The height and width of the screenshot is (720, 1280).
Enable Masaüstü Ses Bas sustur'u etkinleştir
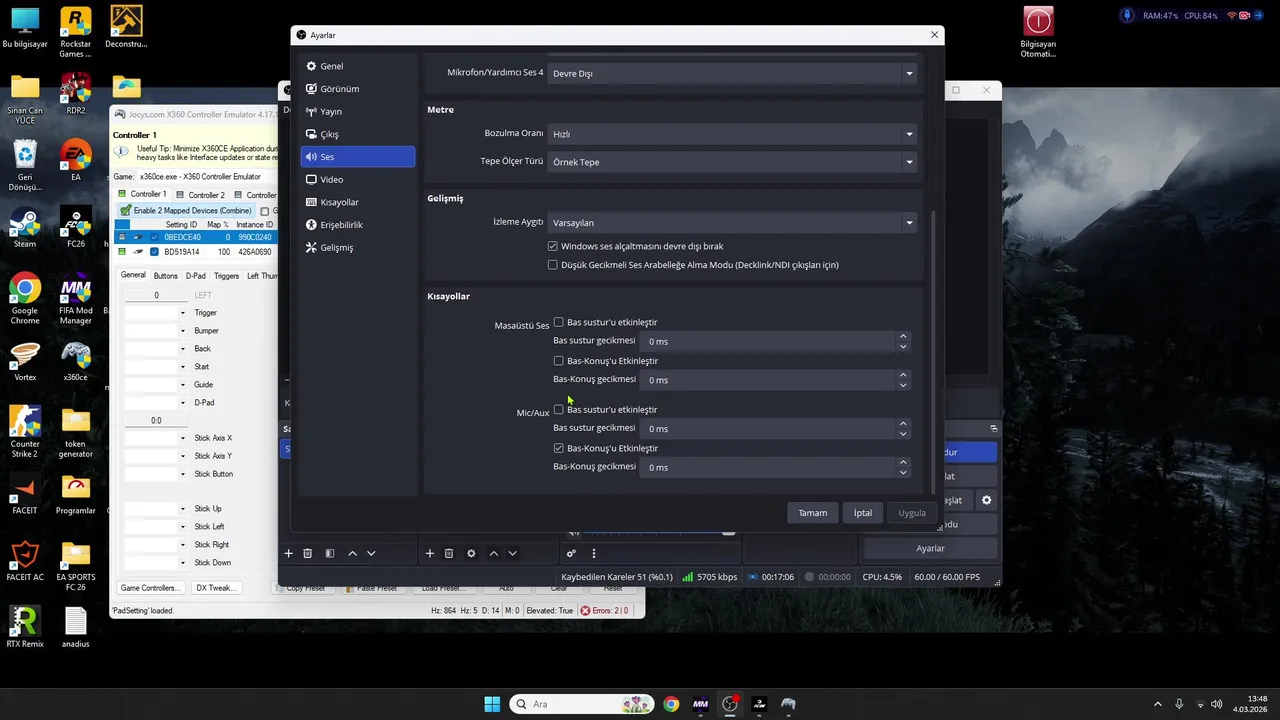[x=559, y=322]
